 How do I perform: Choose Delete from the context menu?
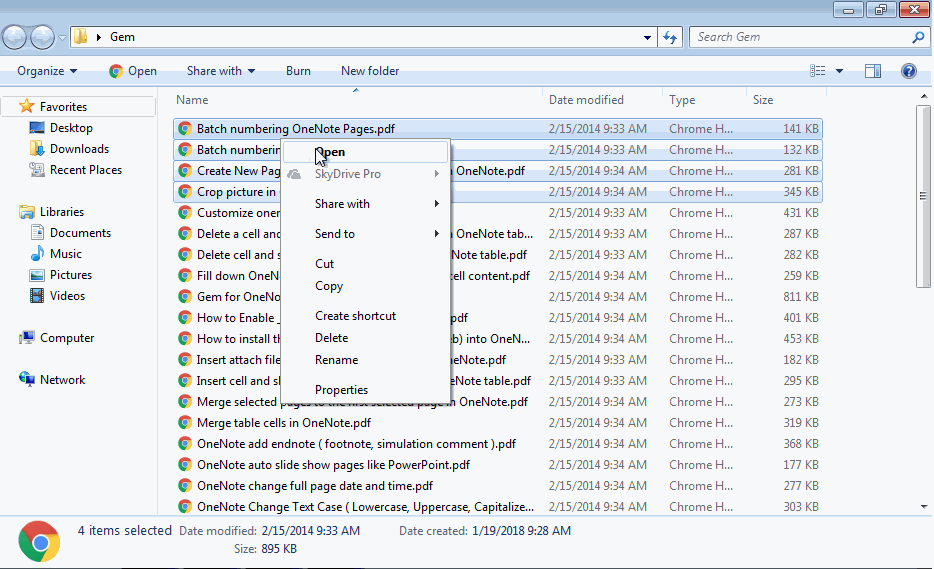[x=331, y=338]
